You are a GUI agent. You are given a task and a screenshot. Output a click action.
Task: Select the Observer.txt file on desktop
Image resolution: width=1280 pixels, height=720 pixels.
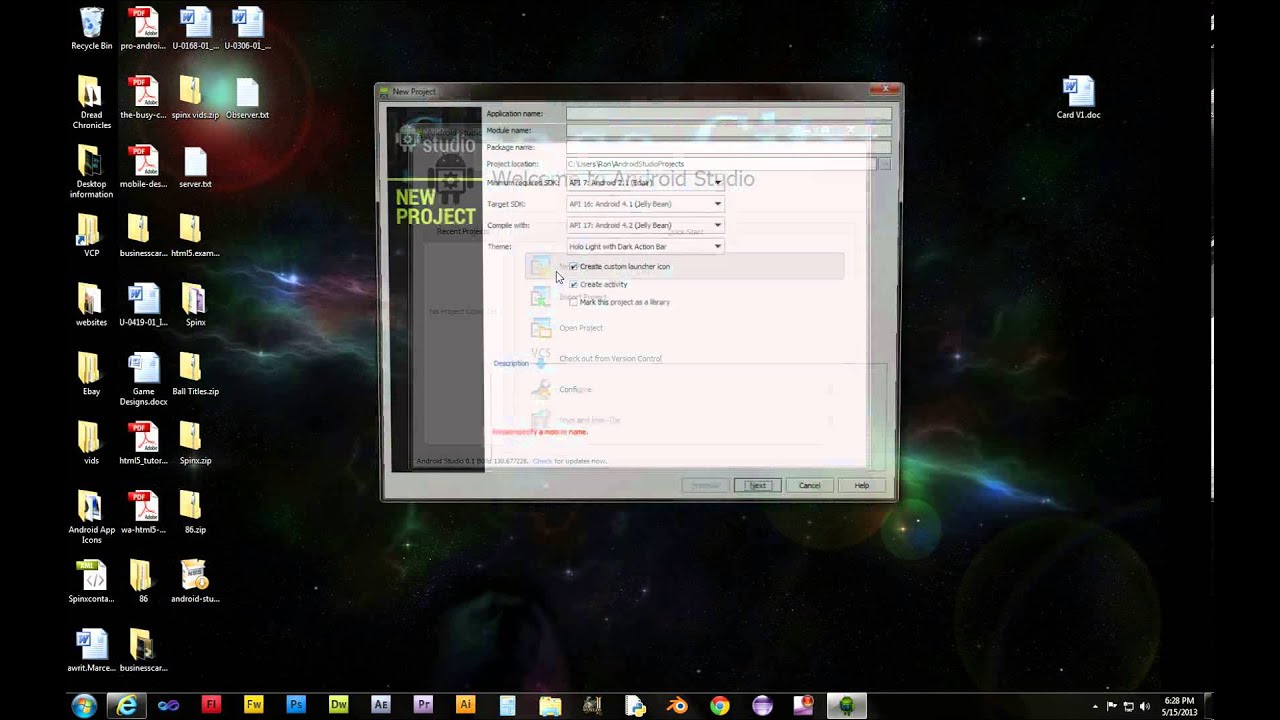(x=247, y=97)
